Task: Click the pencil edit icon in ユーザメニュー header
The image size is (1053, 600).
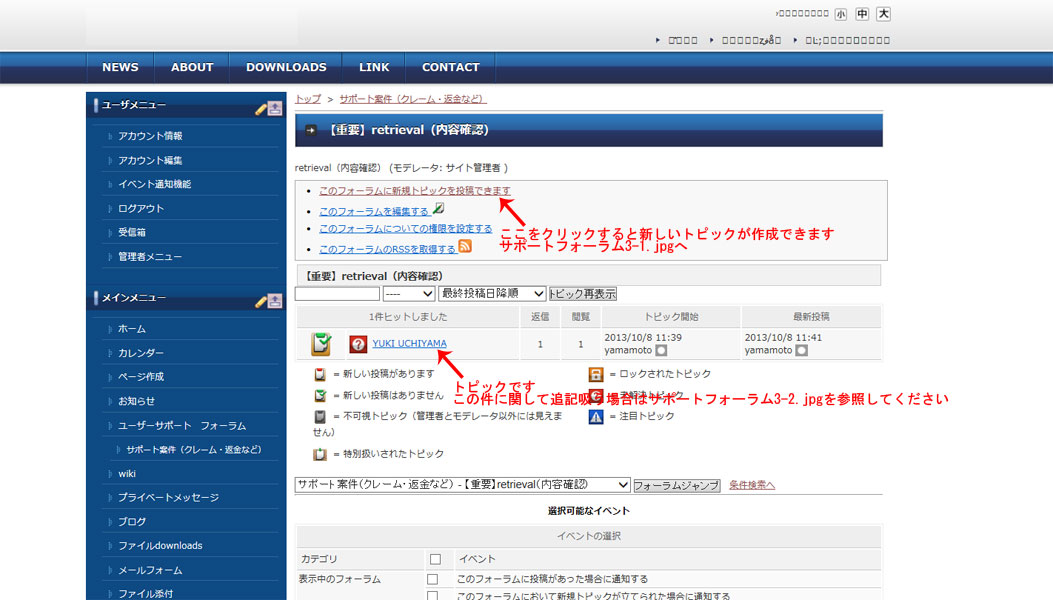Action: click(261, 110)
